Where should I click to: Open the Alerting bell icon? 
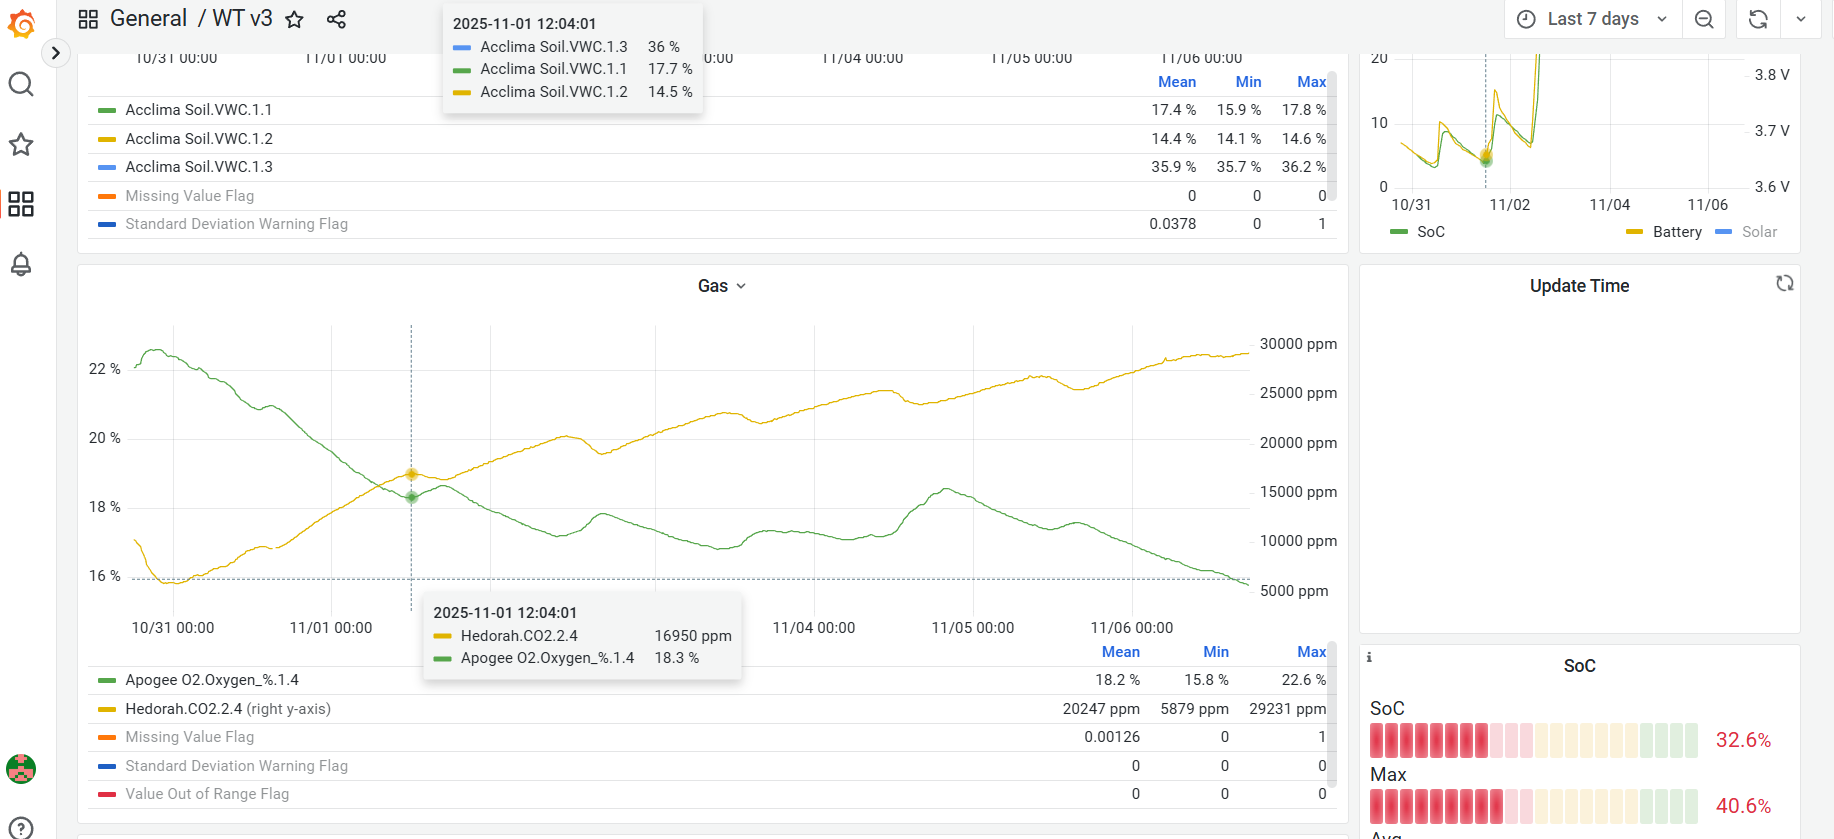[x=21, y=264]
